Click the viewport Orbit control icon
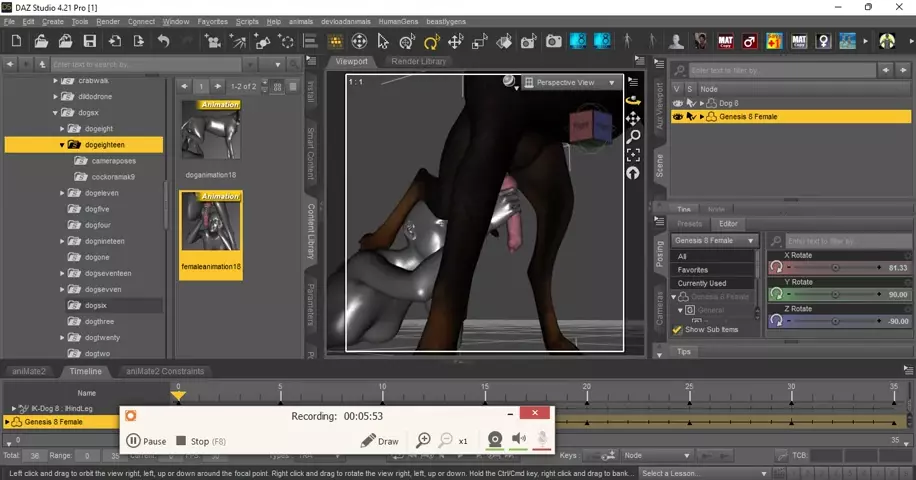Image resolution: width=916 pixels, height=480 pixels. point(633,101)
